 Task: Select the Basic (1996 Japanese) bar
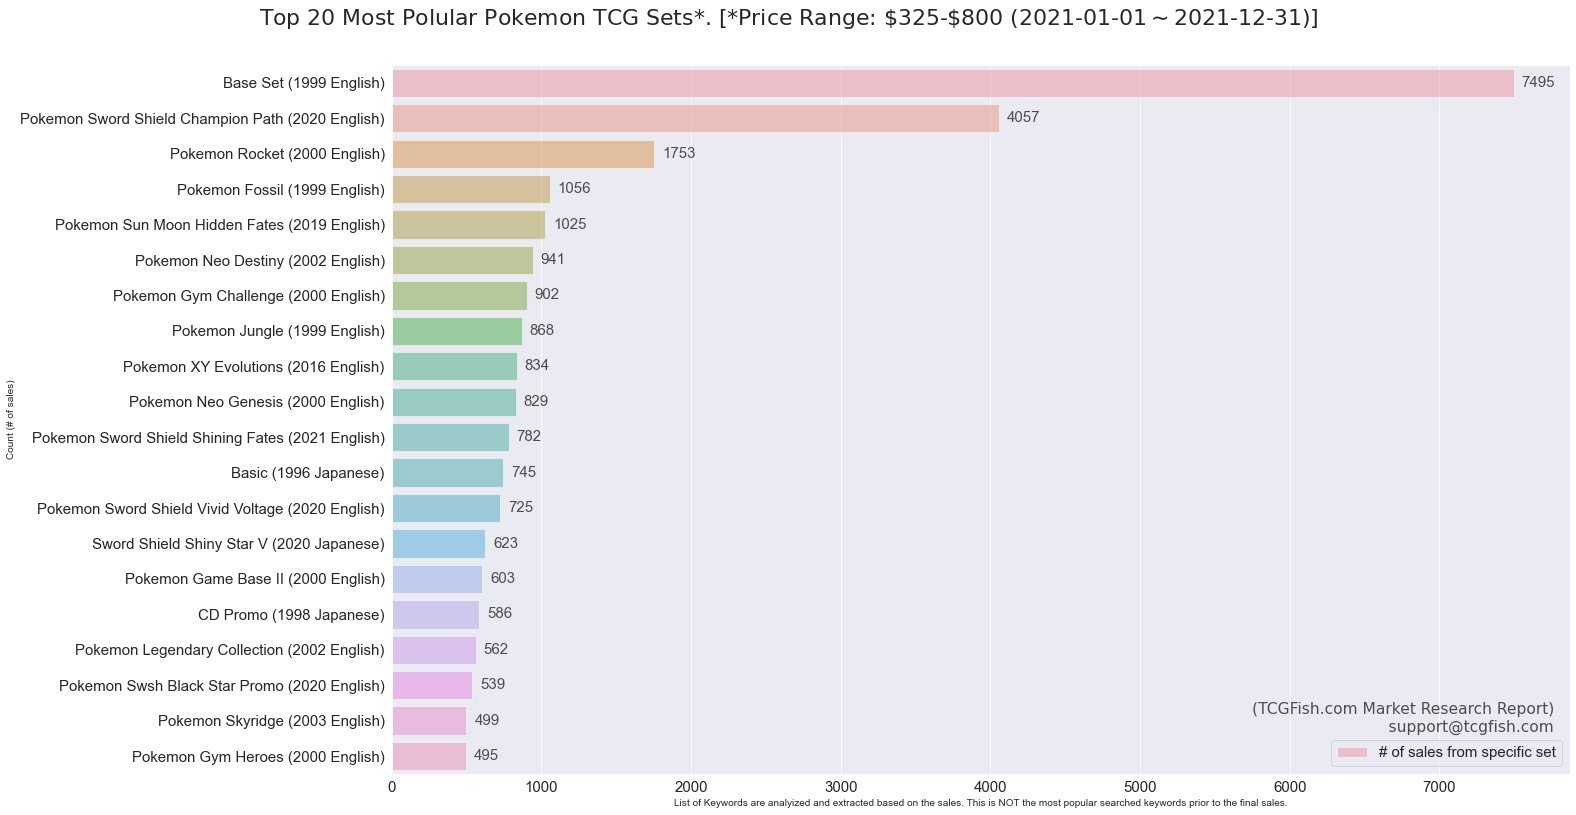click(447, 473)
